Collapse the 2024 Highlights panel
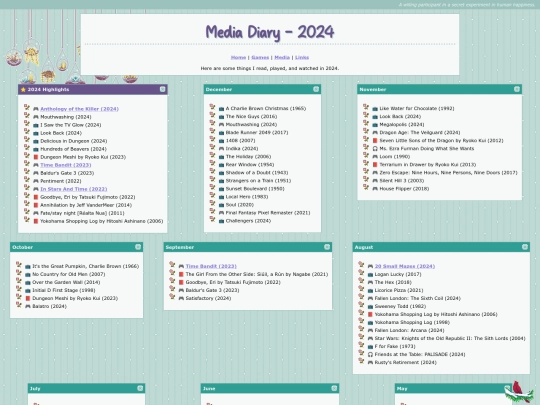The height and width of the screenshot is (405, 540). point(163,89)
